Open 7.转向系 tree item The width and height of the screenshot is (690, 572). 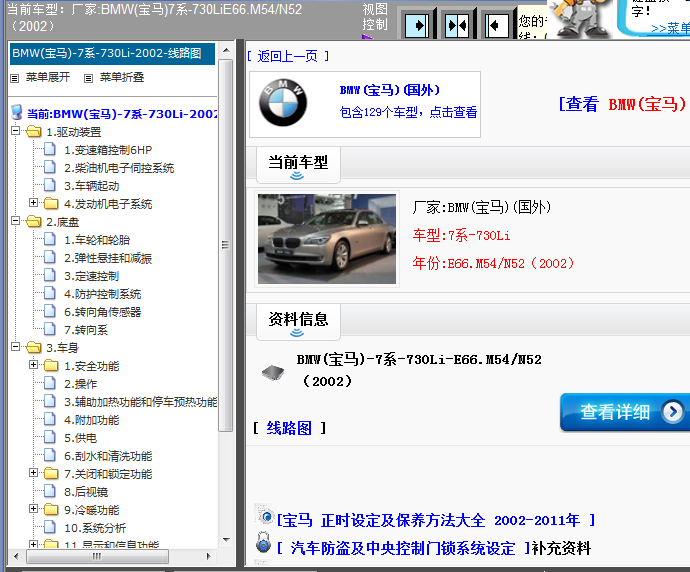[x=86, y=330]
